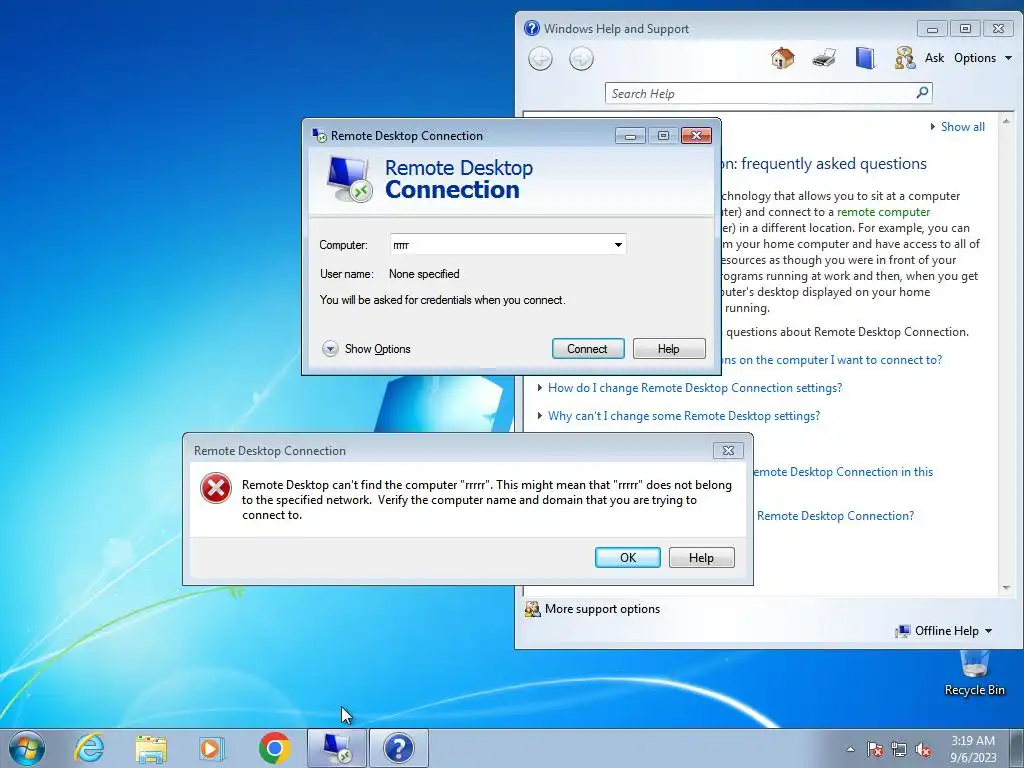Click the red error icon in dialog
Image resolution: width=1024 pixels, height=768 pixels.
click(x=216, y=488)
